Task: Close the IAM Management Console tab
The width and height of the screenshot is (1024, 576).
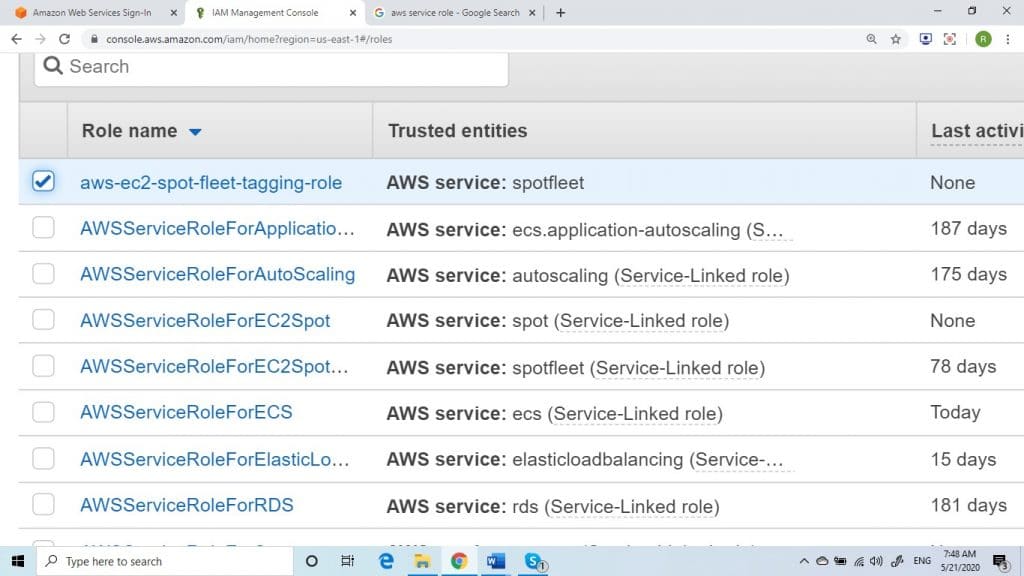Action: click(x=353, y=12)
